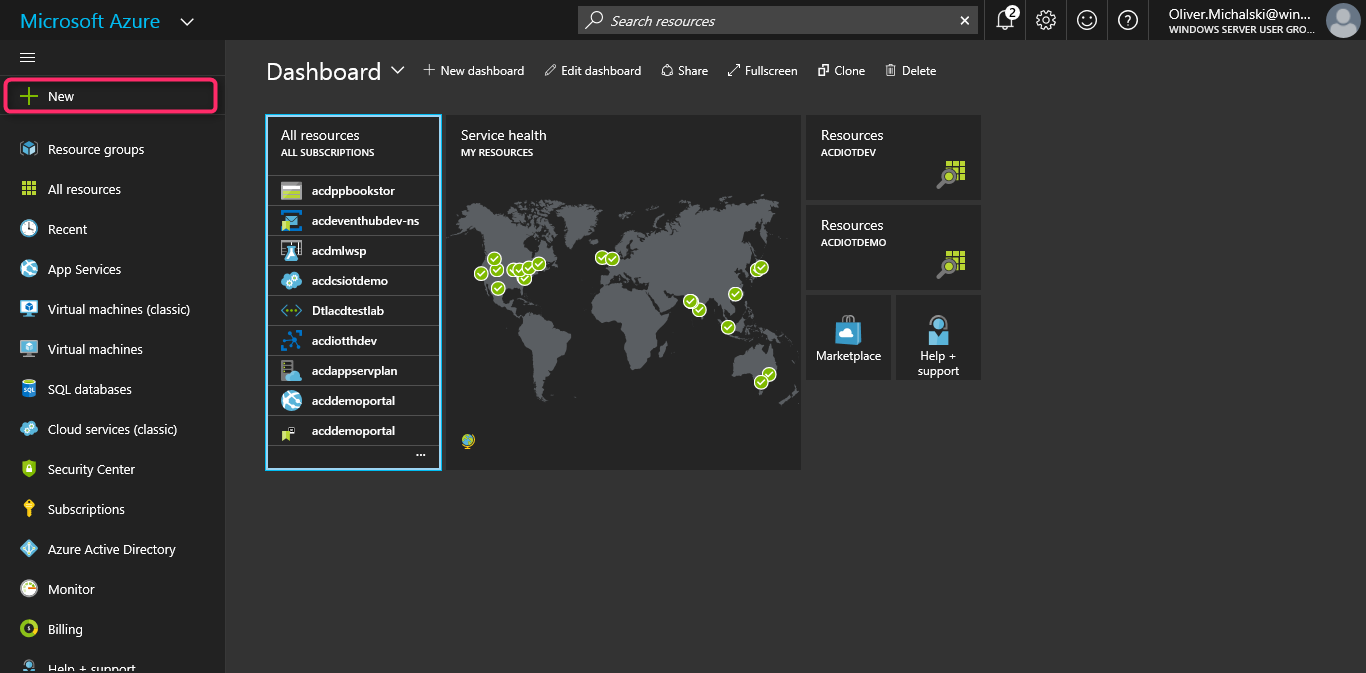The height and width of the screenshot is (673, 1366).
Task: Click the Azure Active Directory icon
Action: pos(29,549)
